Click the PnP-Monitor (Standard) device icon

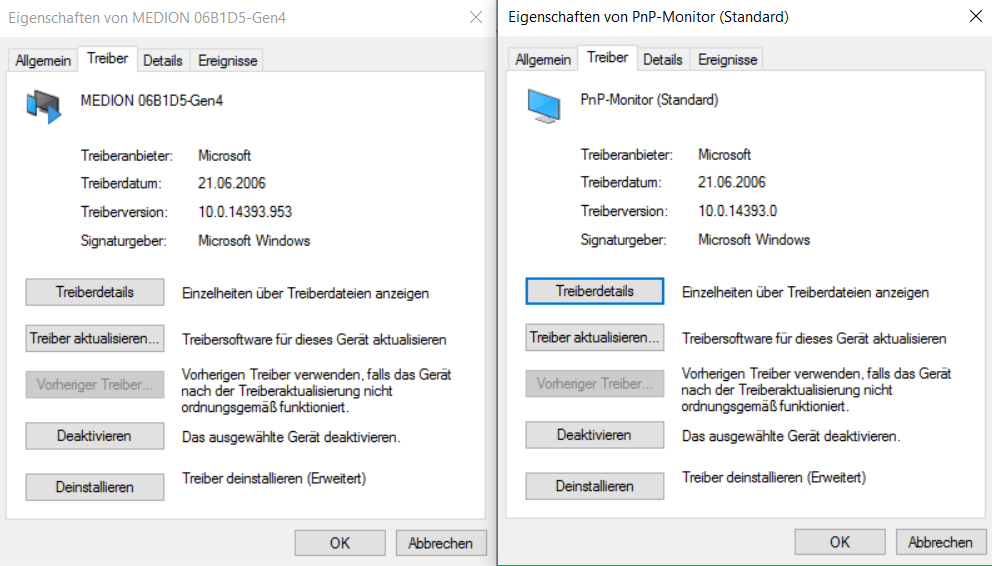(545, 105)
